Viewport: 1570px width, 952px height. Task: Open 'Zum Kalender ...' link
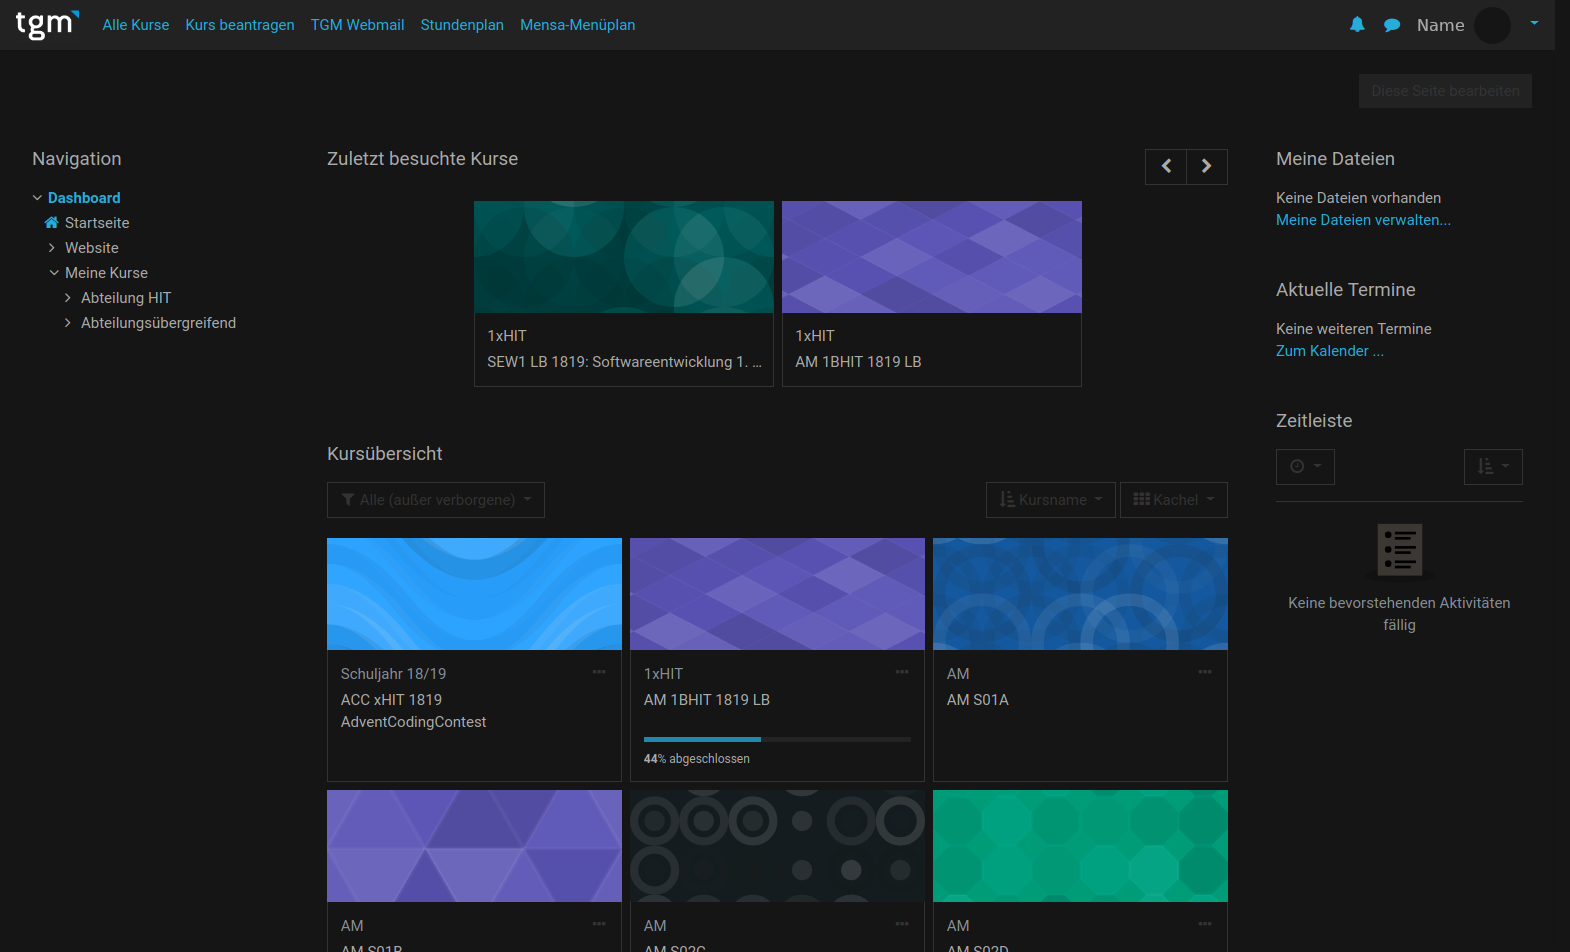pyautogui.click(x=1330, y=351)
